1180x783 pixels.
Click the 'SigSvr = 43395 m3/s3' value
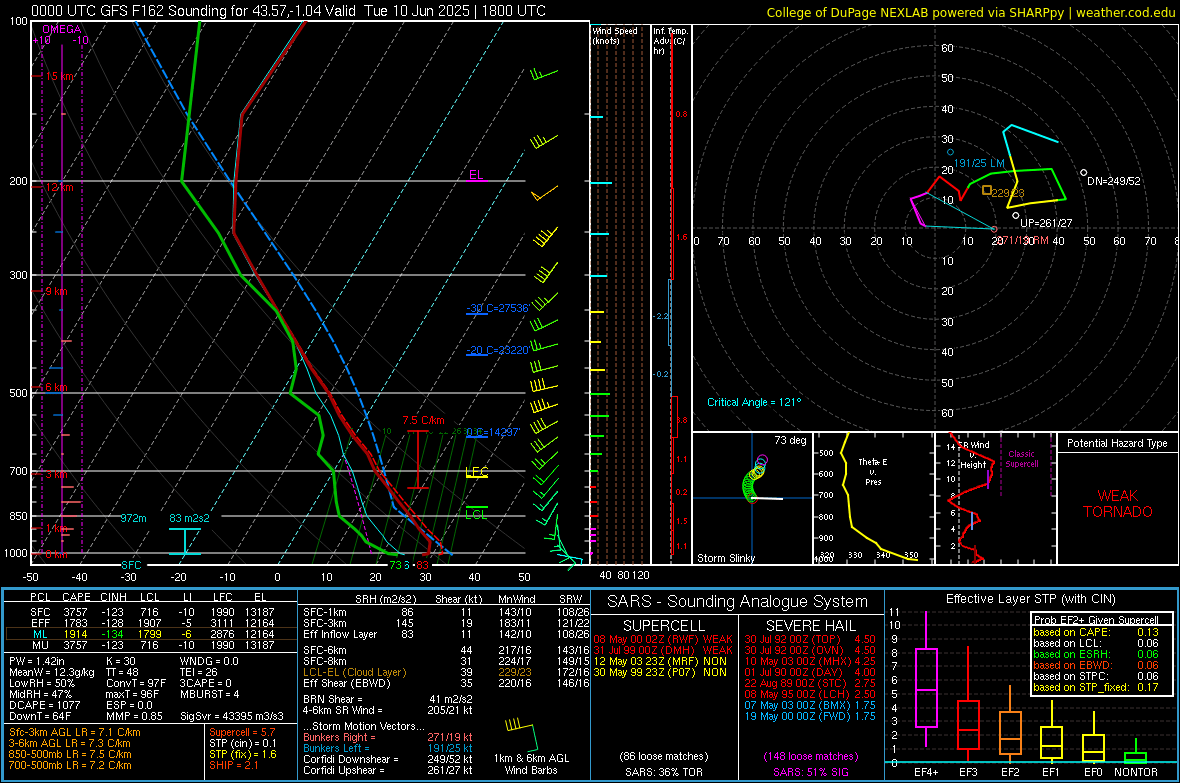click(232, 717)
